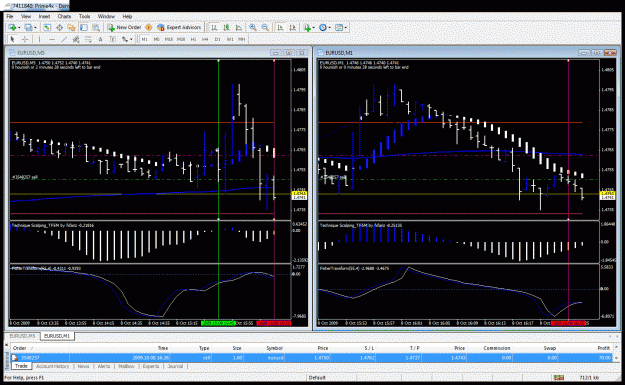Open the Periods clock icon

point(323,28)
